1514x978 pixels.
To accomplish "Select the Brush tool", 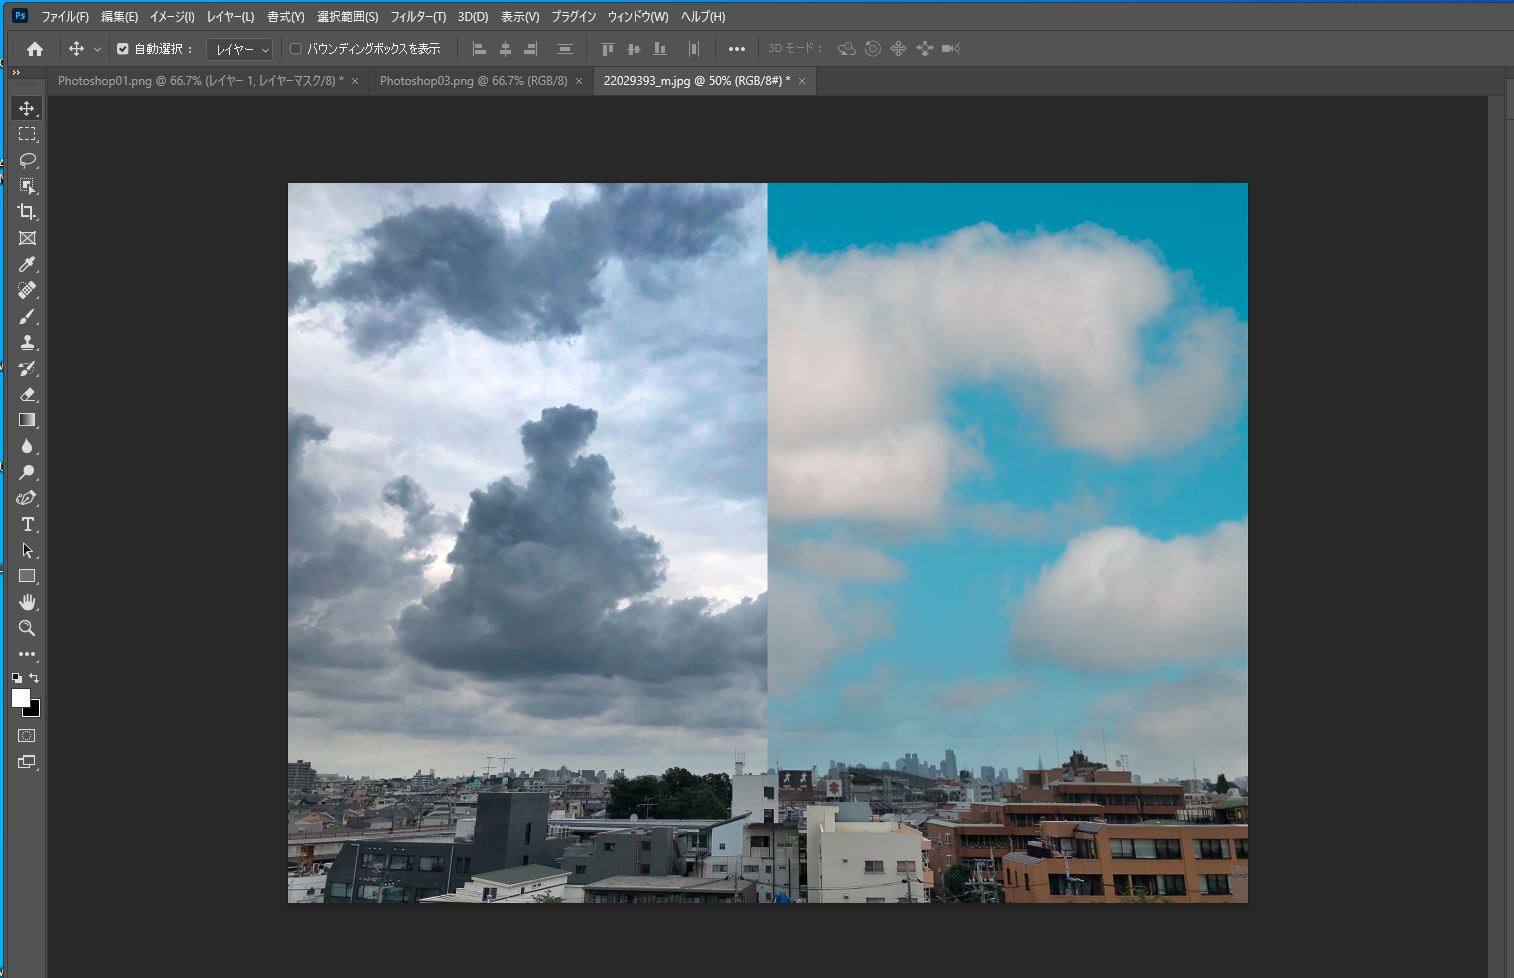I will pyautogui.click(x=27, y=316).
